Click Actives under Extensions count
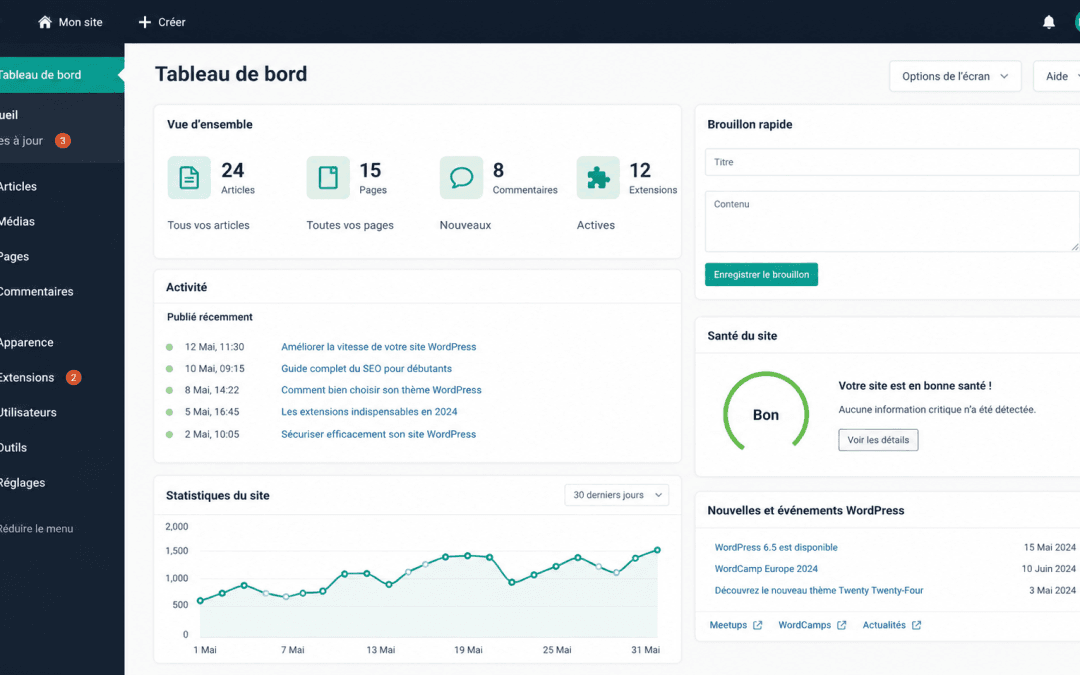Viewport: 1080px width, 675px height. point(596,225)
